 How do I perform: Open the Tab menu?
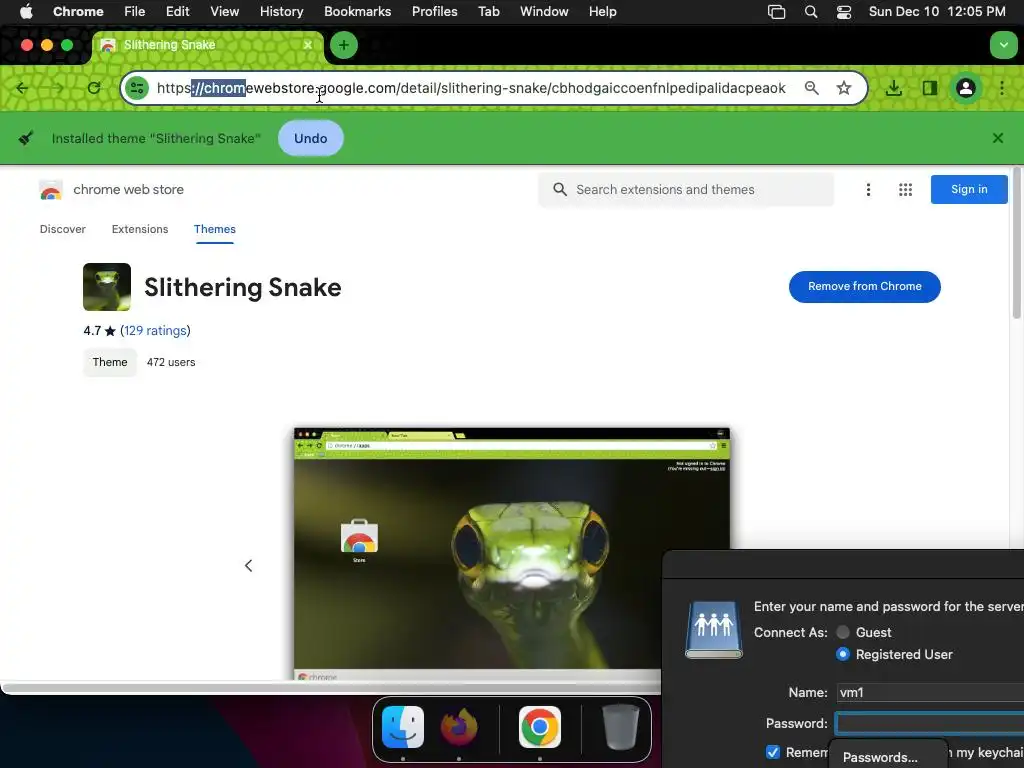tap(488, 12)
